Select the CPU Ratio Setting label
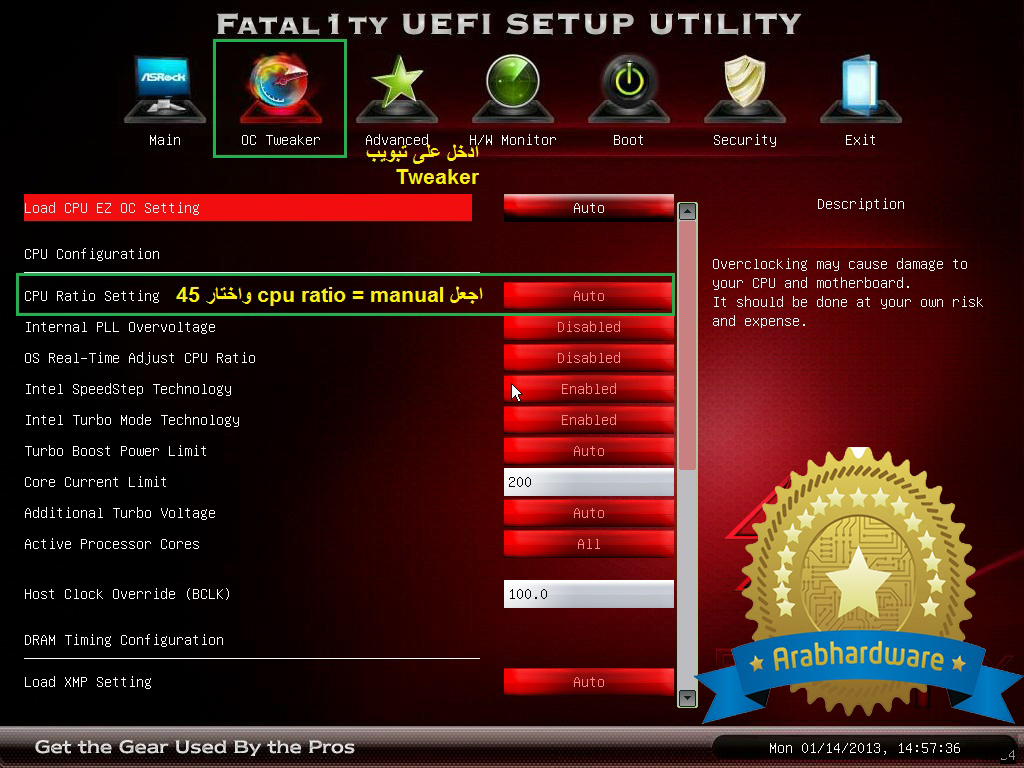The image size is (1024, 768). pos(91,296)
